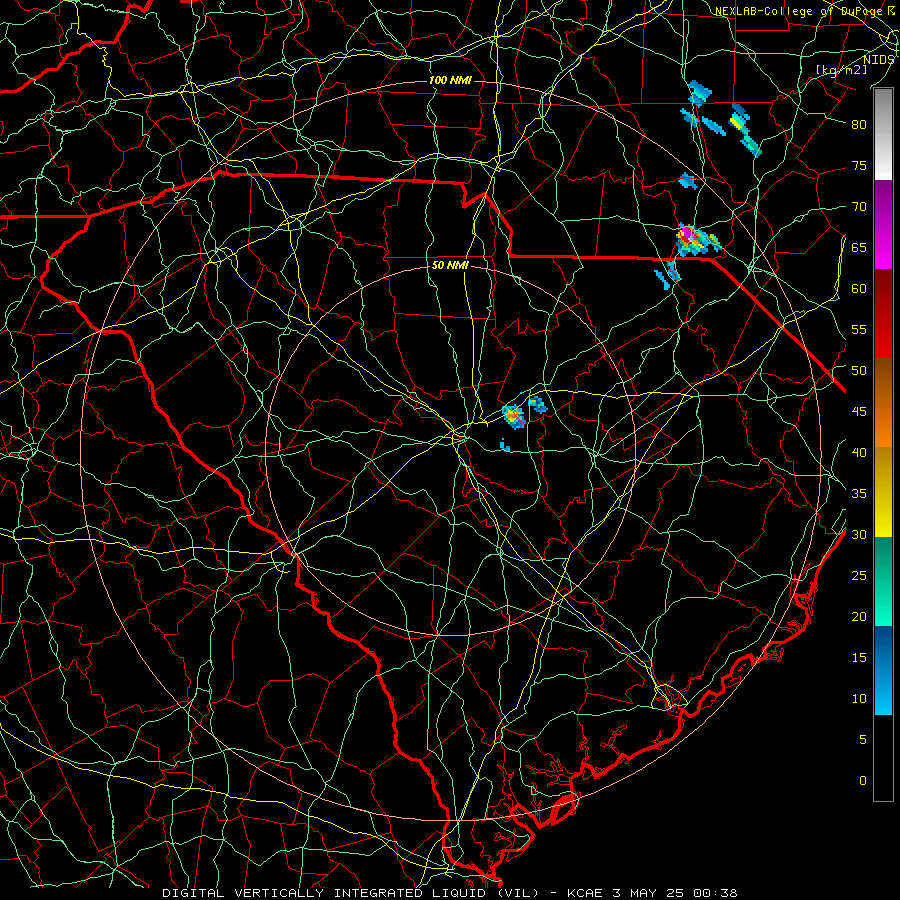Screen dimensions: 900x900
Task: Pick the red segment of the color bar
Action: [x=883, y=314]
